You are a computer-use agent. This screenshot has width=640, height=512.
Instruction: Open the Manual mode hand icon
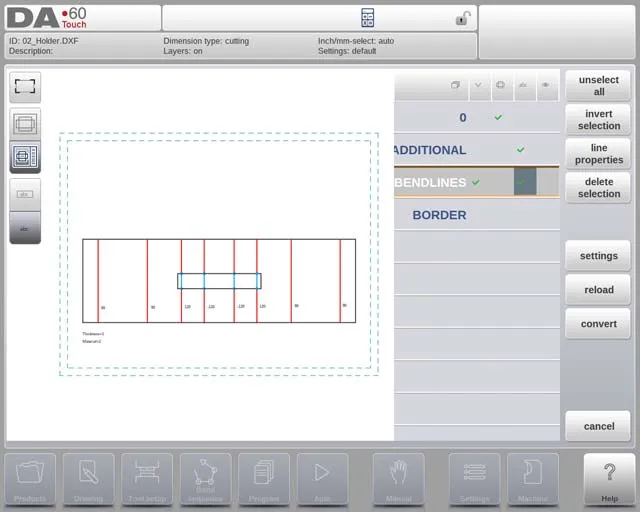pyautogui.click(x=398, y=478)
